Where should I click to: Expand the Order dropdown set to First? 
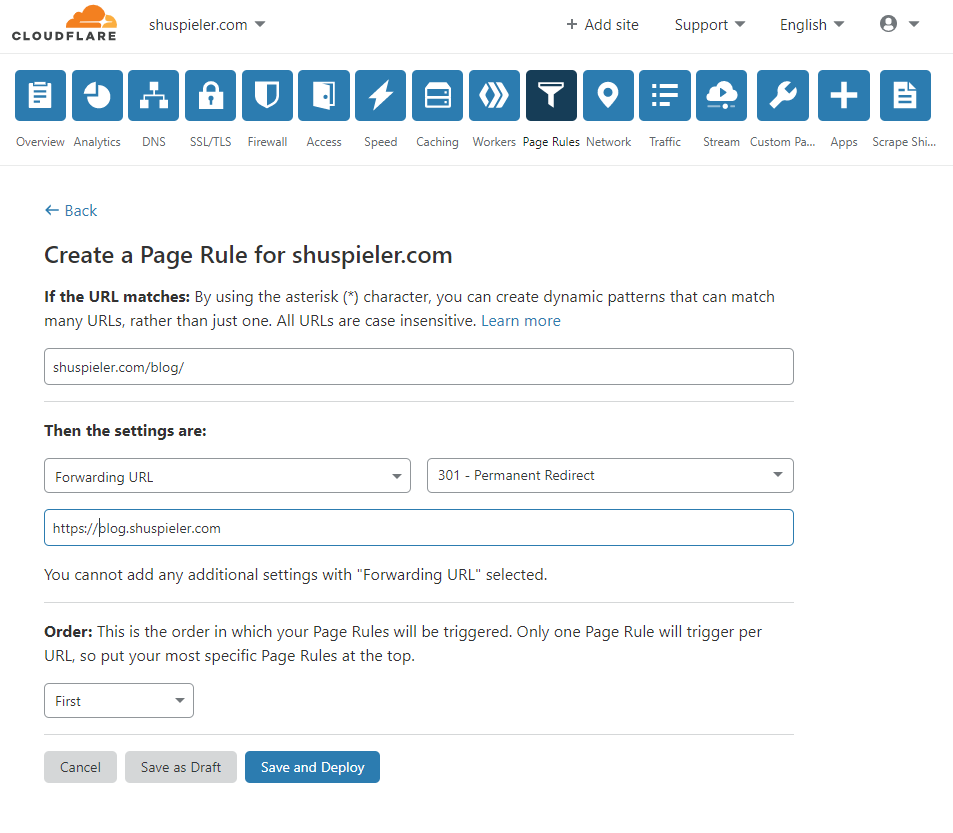pos(119,701)
